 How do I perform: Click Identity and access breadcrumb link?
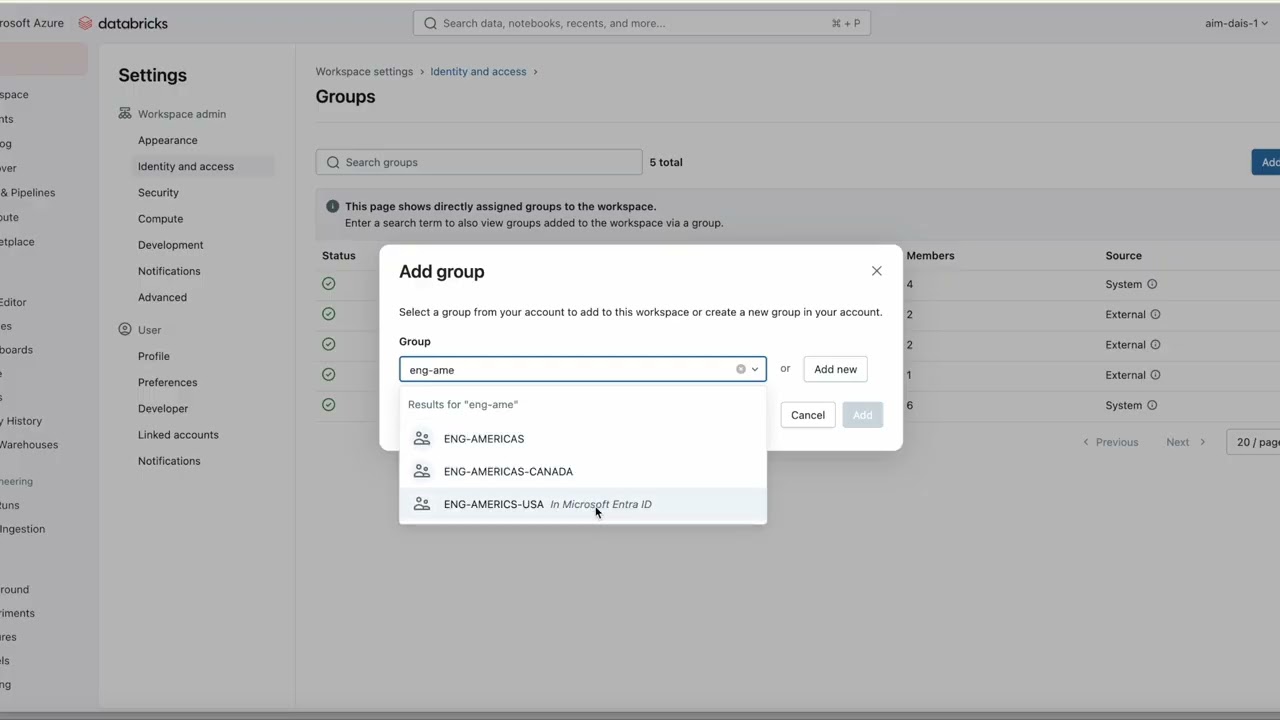pyautogui.click(x=478, y=71)
